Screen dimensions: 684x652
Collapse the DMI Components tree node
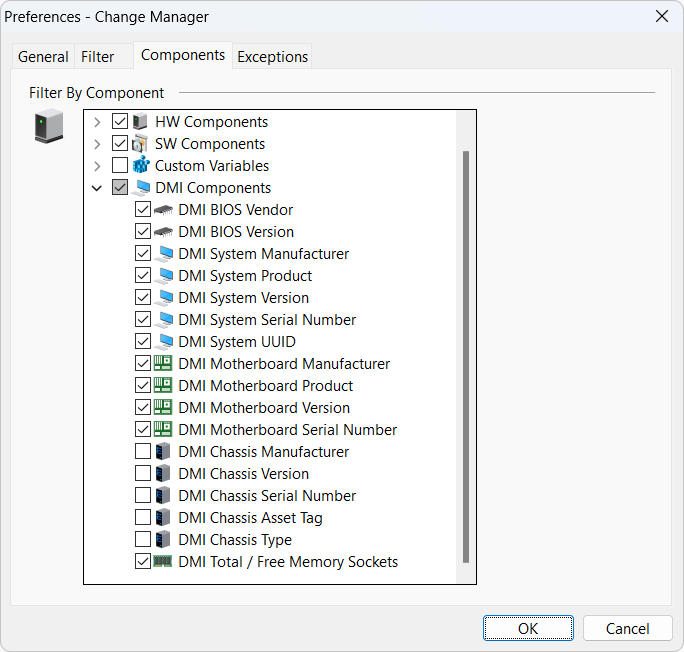(97, 188)
